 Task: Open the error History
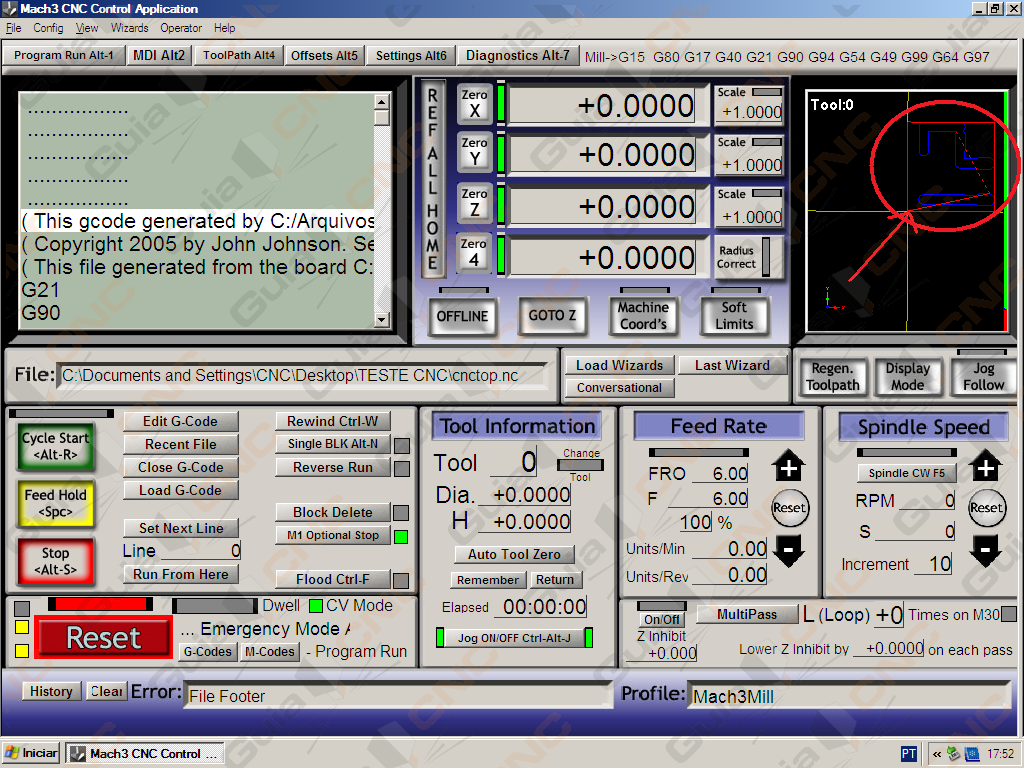pos(52,692)
